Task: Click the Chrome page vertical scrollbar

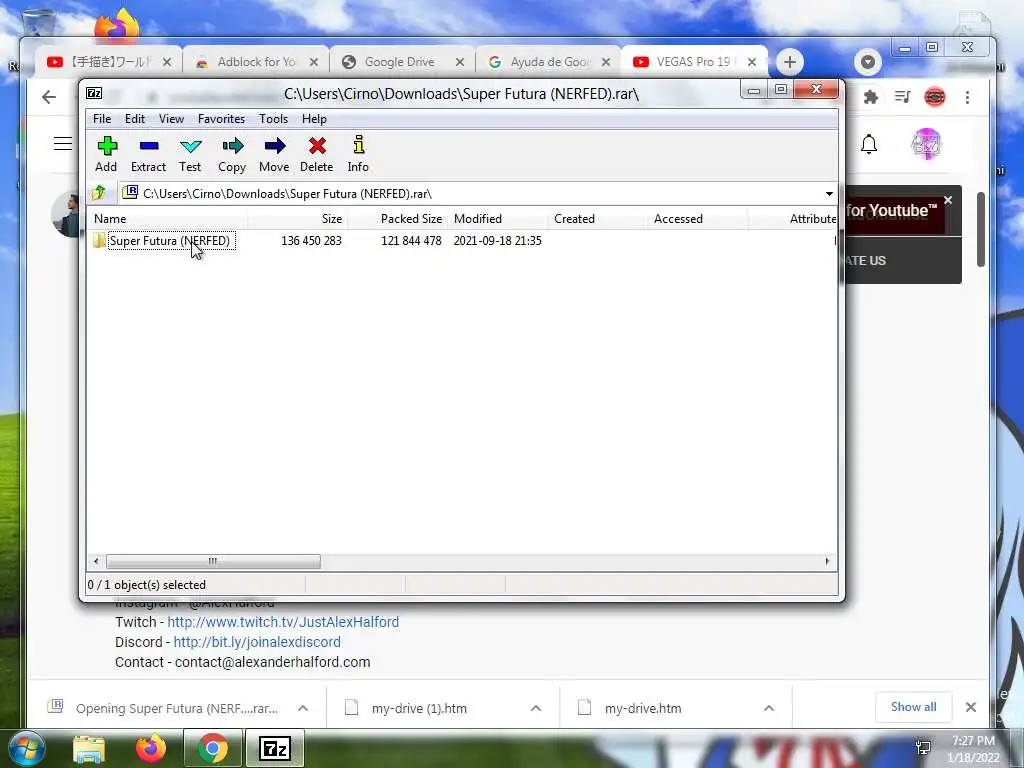Action: coord(981,229)
